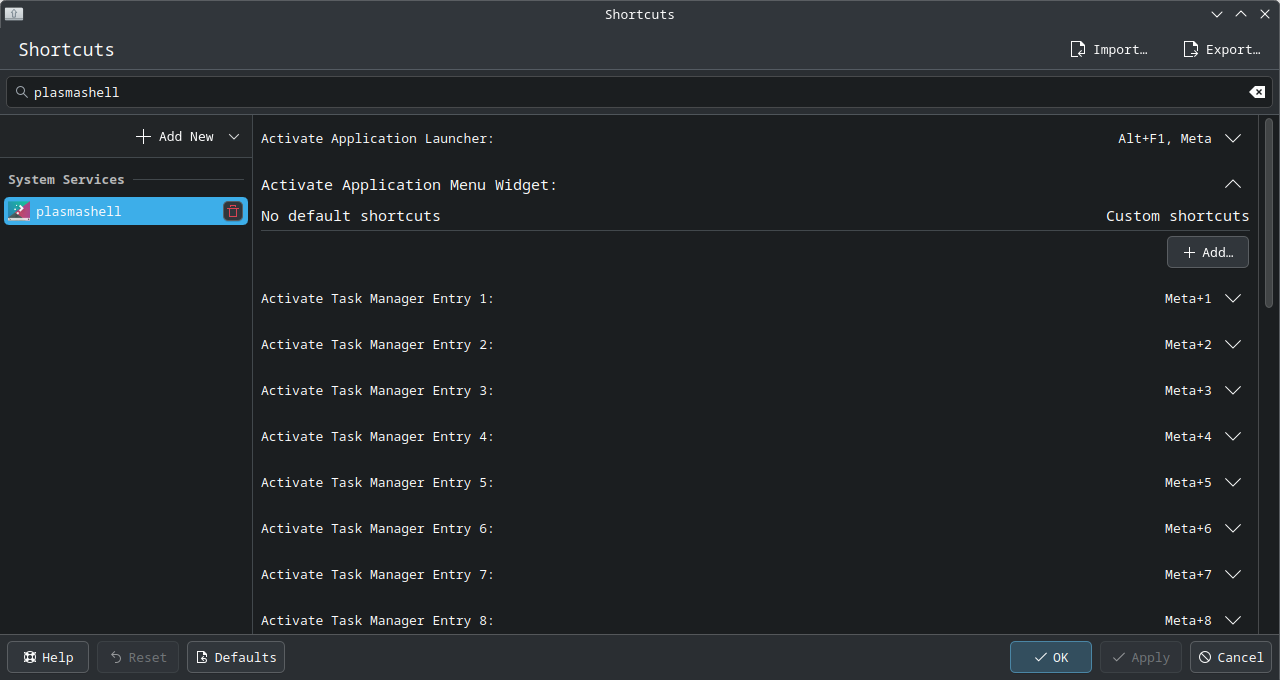Image resolution: width=1280 pixels, height=680 pixels.
Task: Click the Meta+1 shortcut value
Action: [1188, 298]
